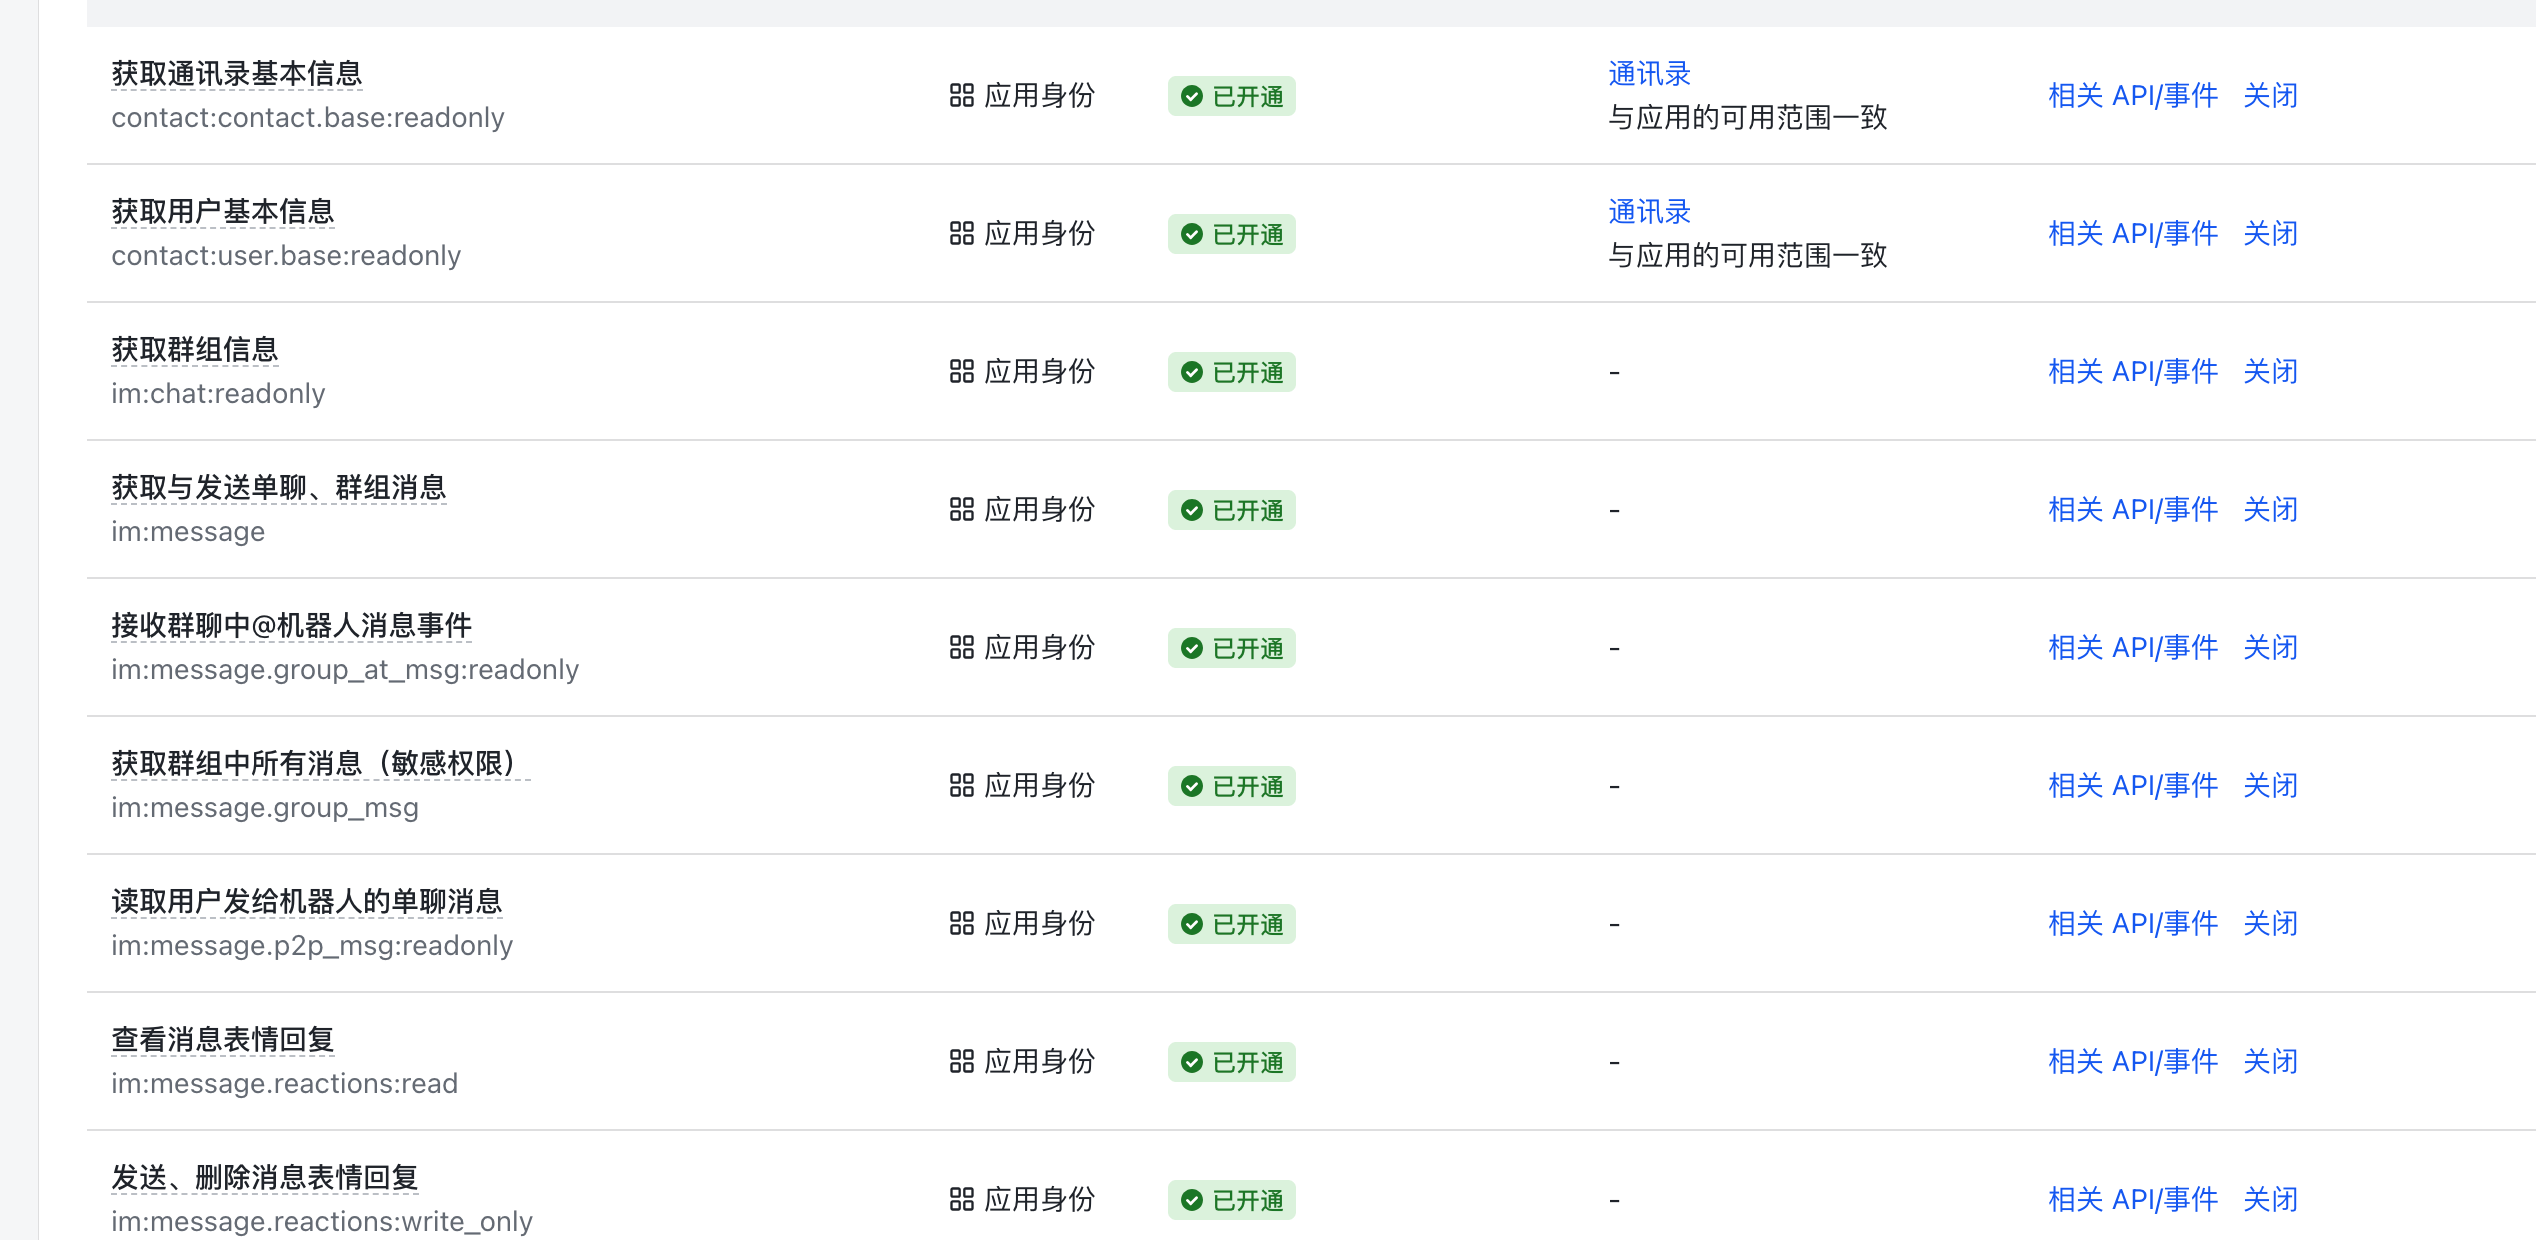Click app identity icon for contact:user.base:readonly row
The height and width of the screenshot is (1240, 2536).
pyautogui.click(x=961, y=234)
